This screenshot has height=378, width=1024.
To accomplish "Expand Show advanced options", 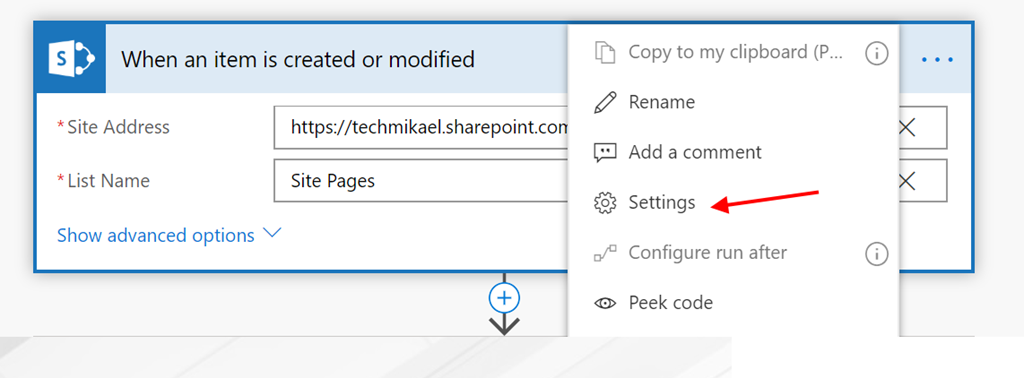I will 169,235.
